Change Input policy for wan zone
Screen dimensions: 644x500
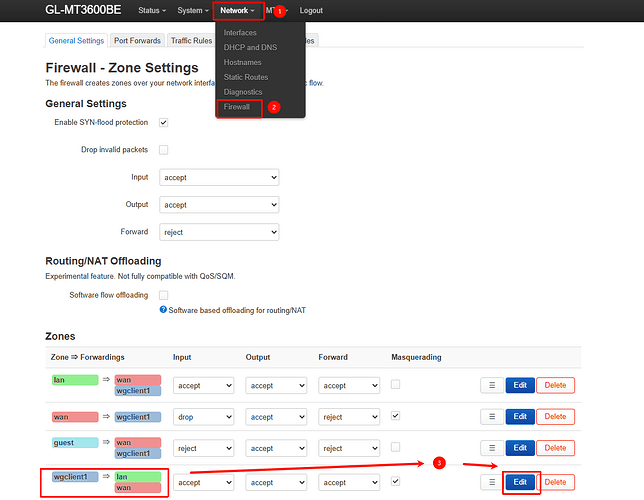pyautogui.click(x=203, y=417)
